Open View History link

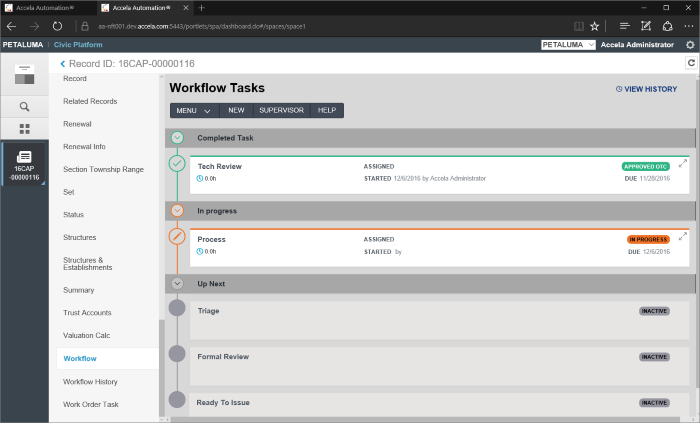(646, 89)
